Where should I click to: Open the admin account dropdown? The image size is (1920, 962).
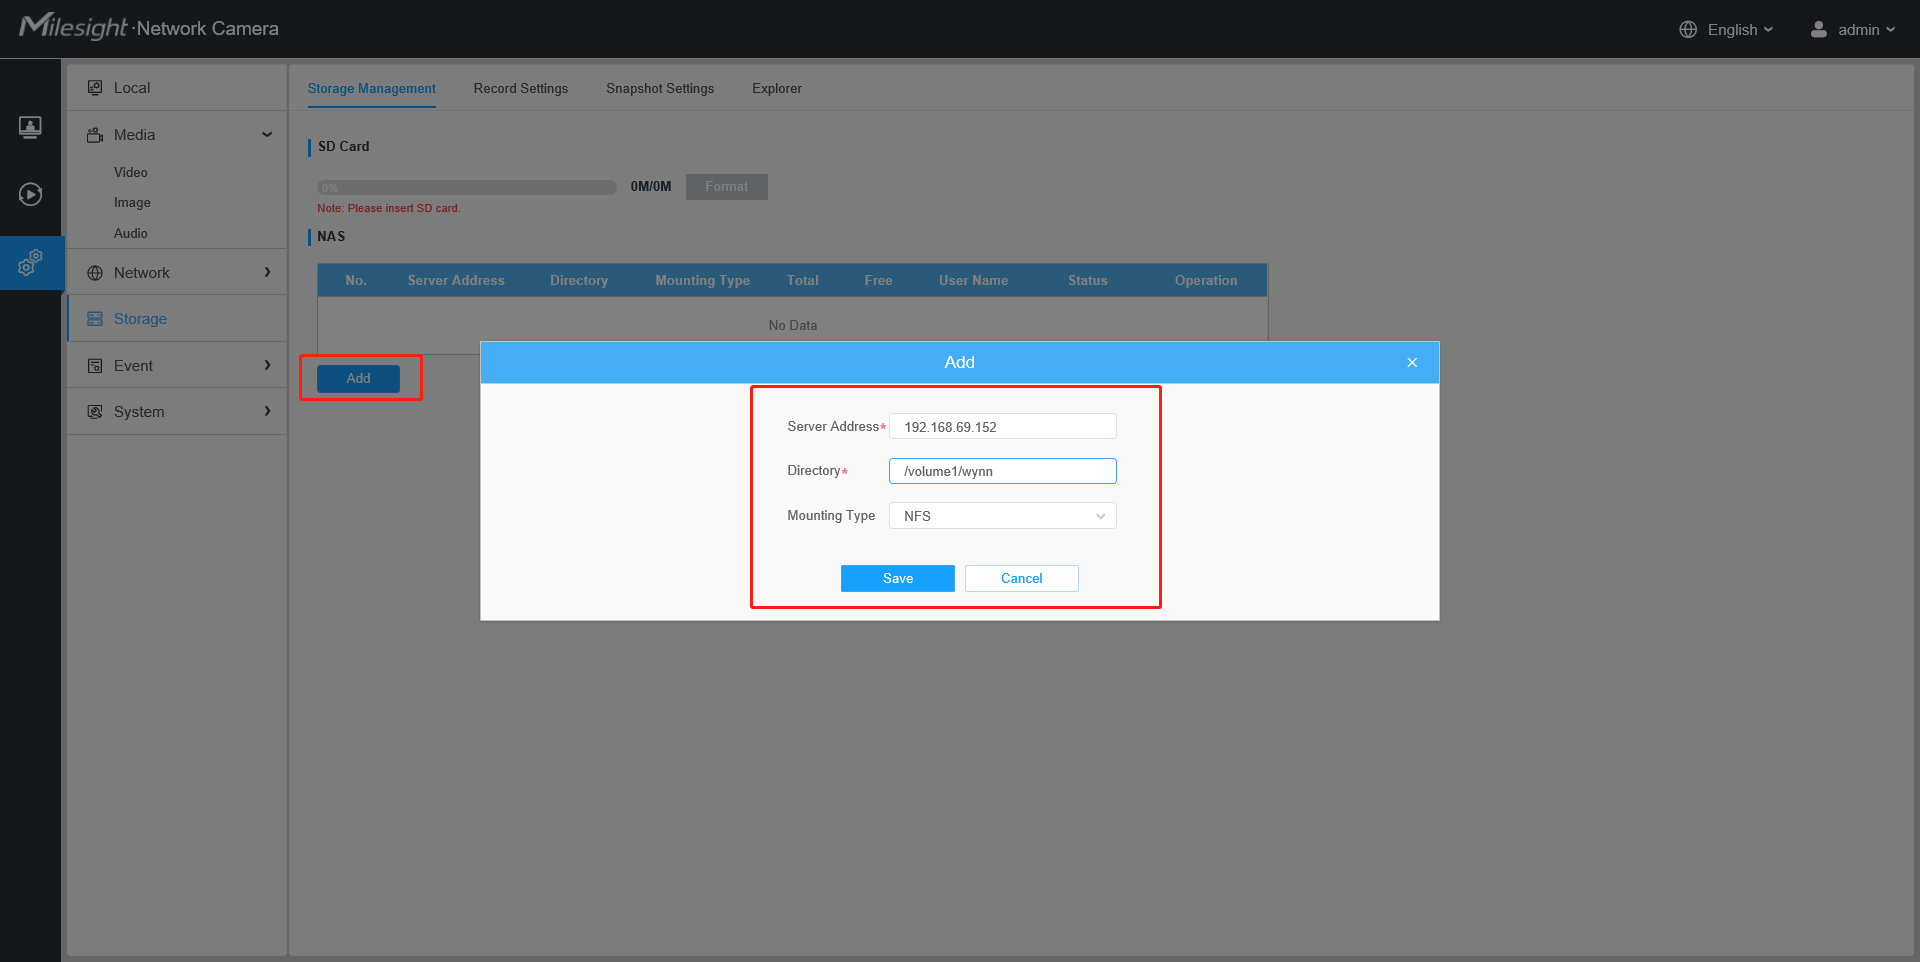point(1866,30)
